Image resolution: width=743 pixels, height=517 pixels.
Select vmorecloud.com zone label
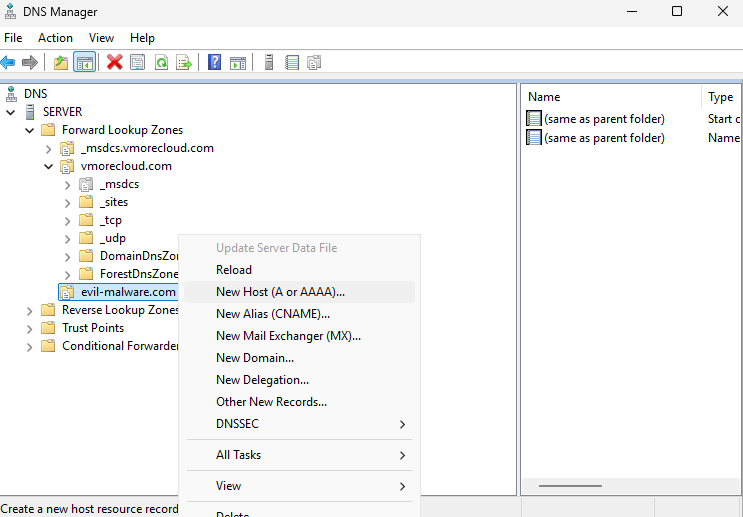tap(126, 166)
